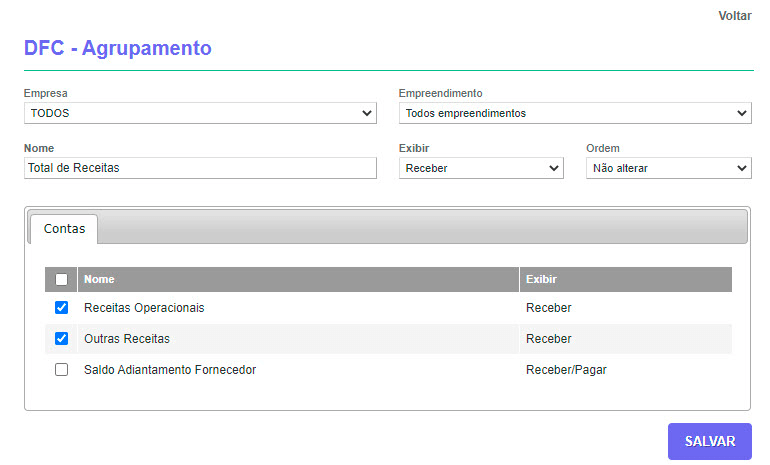Screen dimensions: 770x465
Task: Click the DFC - Agrupamento page title
Action: (117, 47)
